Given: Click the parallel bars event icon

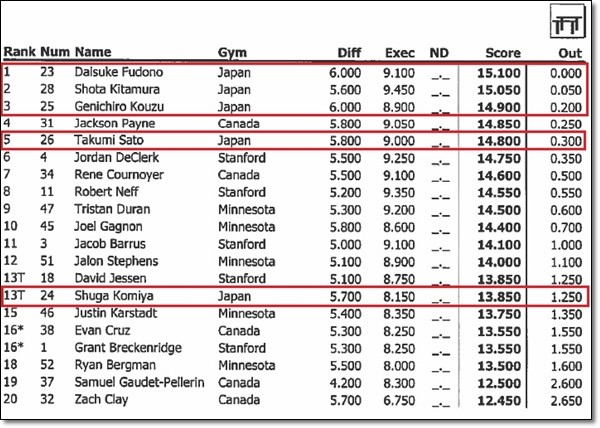Looking at the screenshot, I should click(x=567, y=22).
